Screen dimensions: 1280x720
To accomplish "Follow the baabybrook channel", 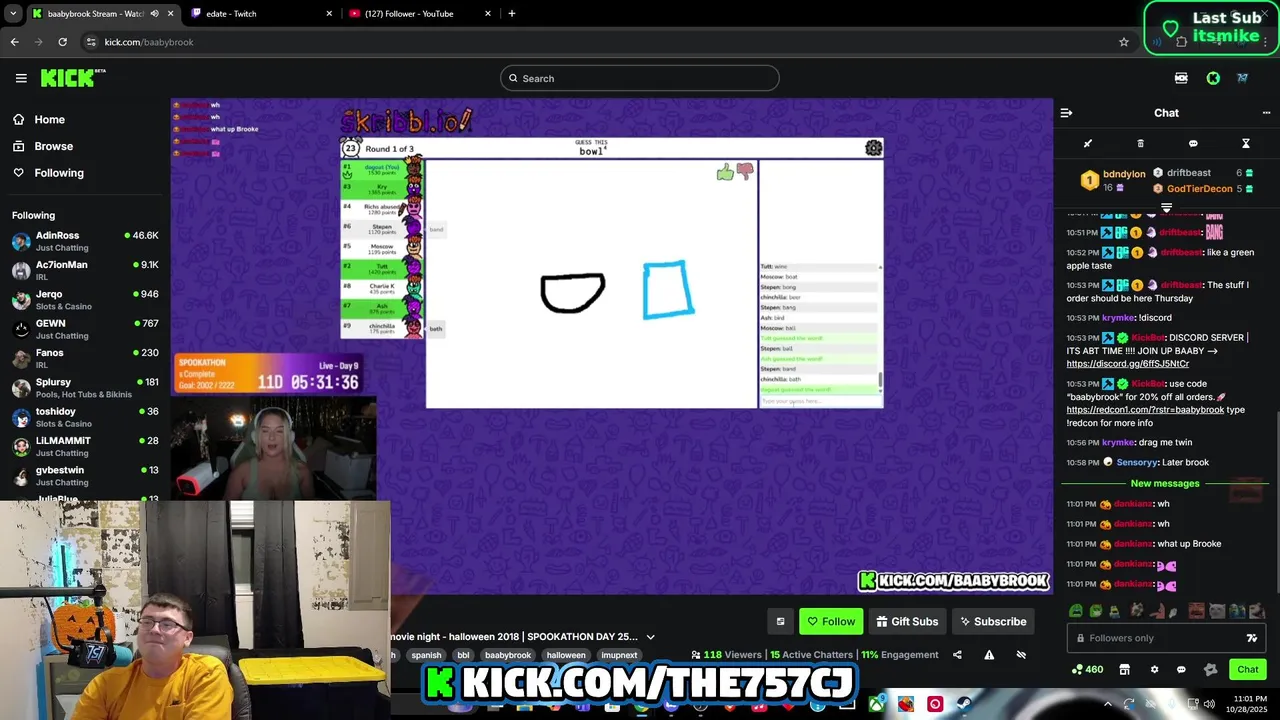I will (831, 622).
